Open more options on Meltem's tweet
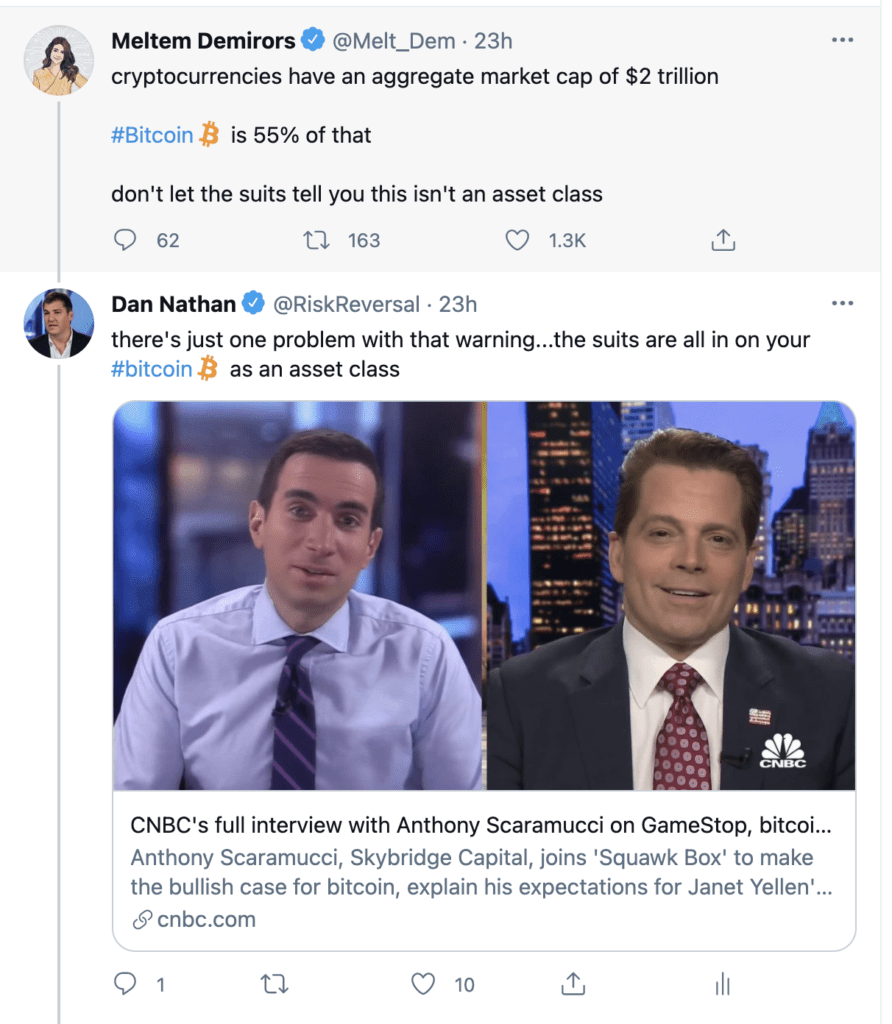 click(842, 41)
